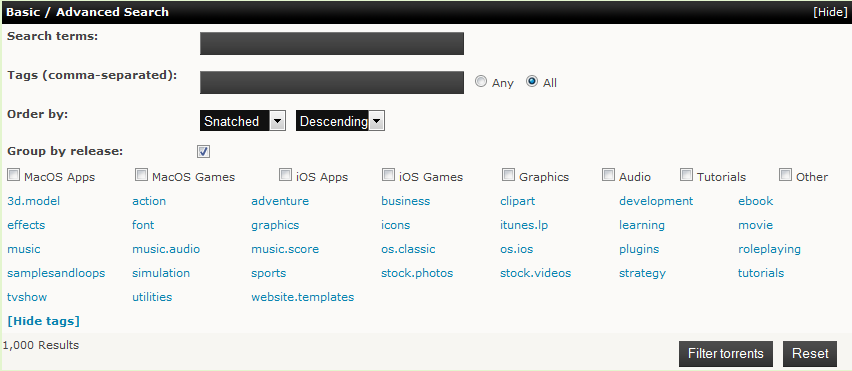Uncheck the Group by release checkbox

(x=204, y=152)
